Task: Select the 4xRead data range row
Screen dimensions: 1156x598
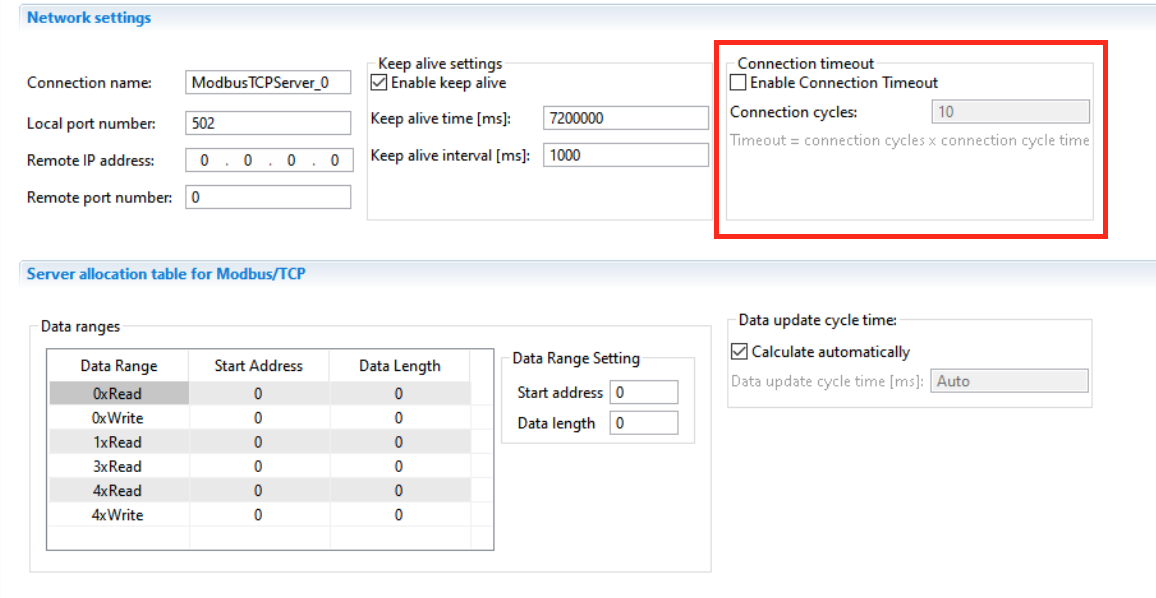Action: point(260,491)
